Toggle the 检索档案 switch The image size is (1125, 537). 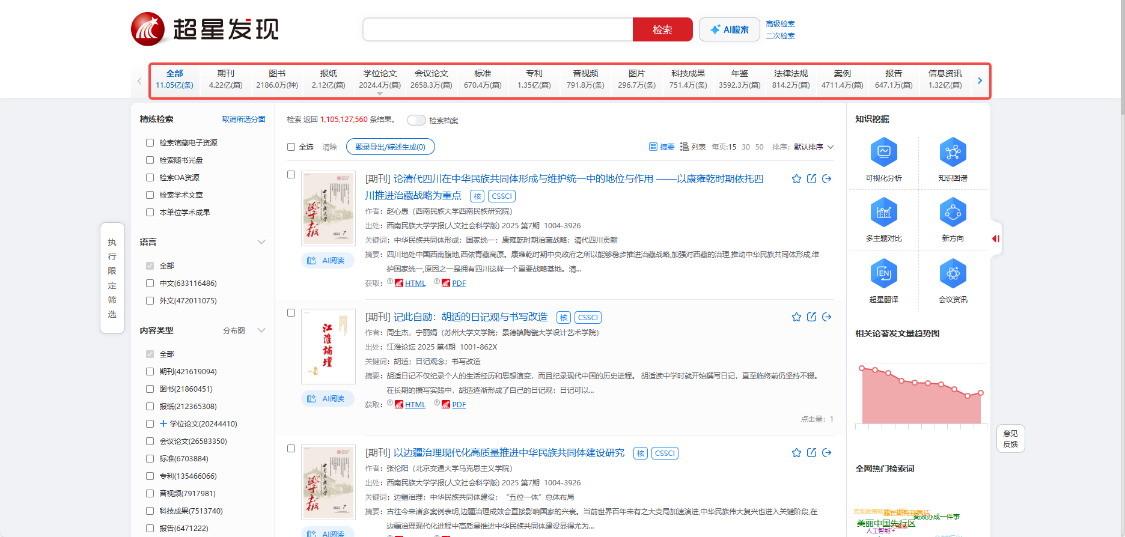coord(416,120)
